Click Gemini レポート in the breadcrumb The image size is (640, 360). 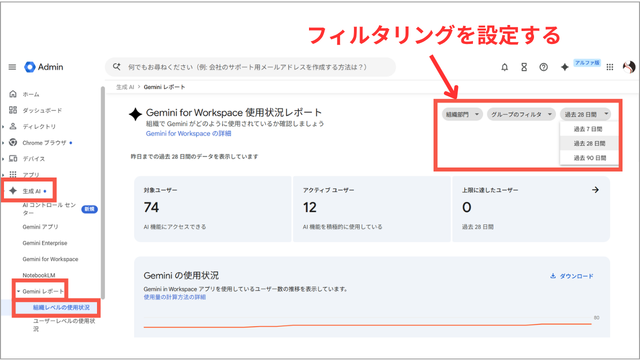[164, 87]
